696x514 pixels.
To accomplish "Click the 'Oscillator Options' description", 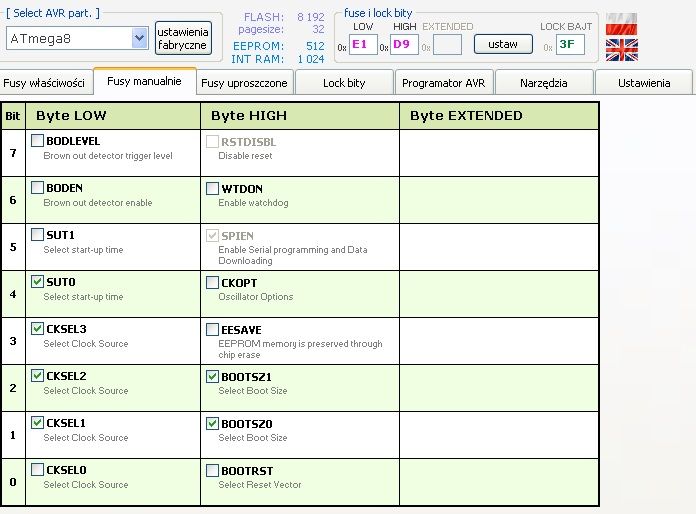I will point(256,297).
